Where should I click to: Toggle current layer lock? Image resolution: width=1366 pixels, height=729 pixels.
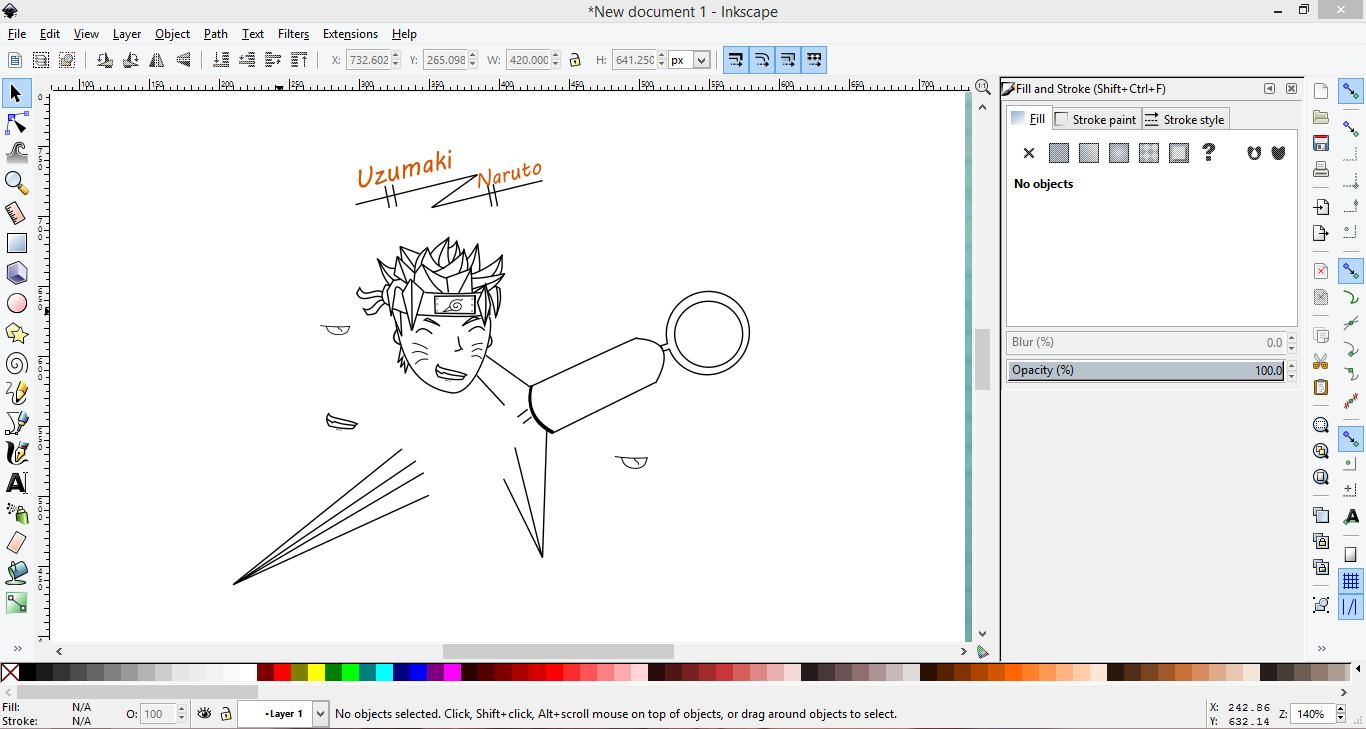[x=226, y=714]
